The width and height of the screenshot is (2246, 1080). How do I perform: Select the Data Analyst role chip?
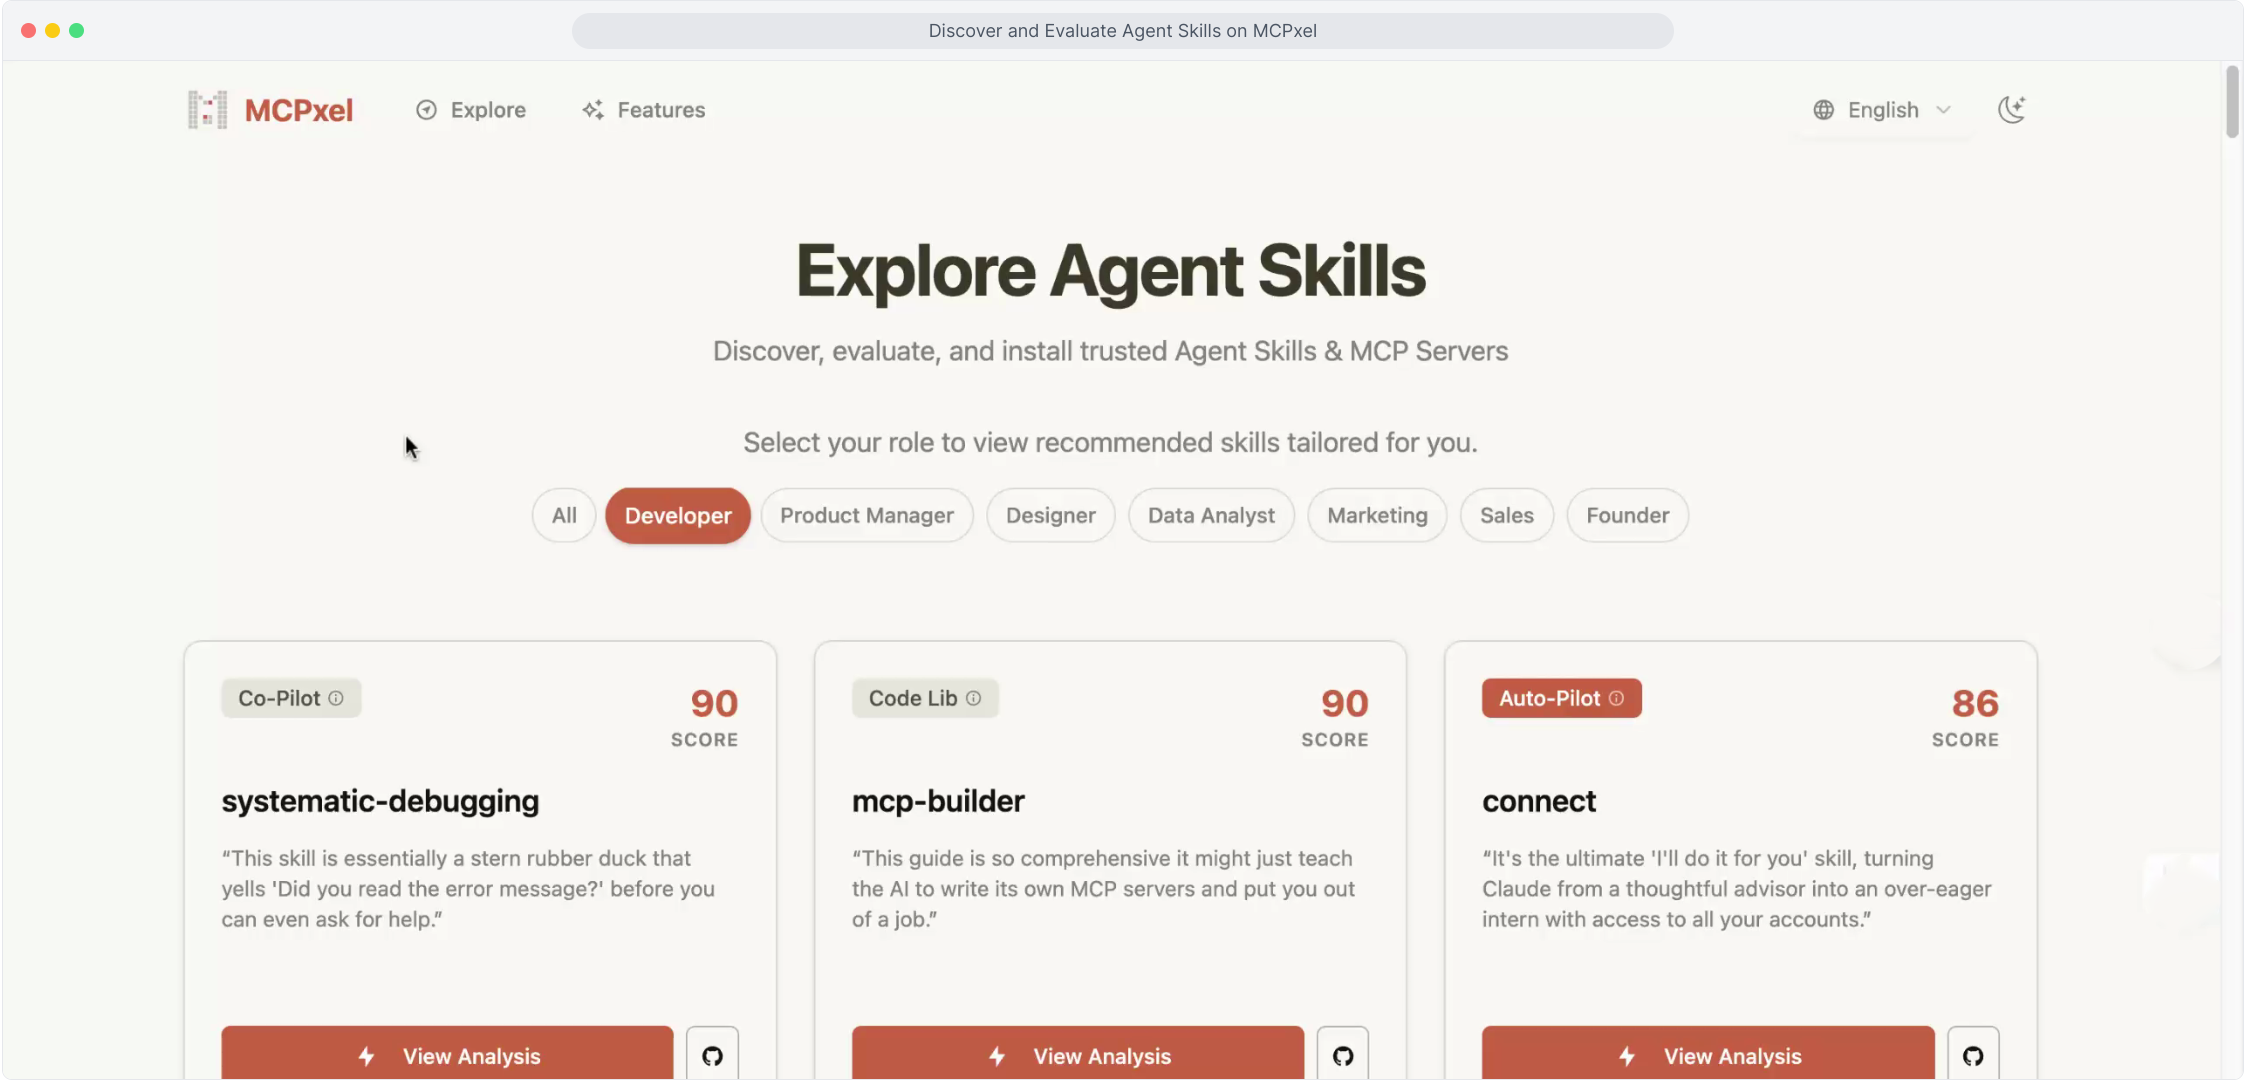click(1211, 515)
